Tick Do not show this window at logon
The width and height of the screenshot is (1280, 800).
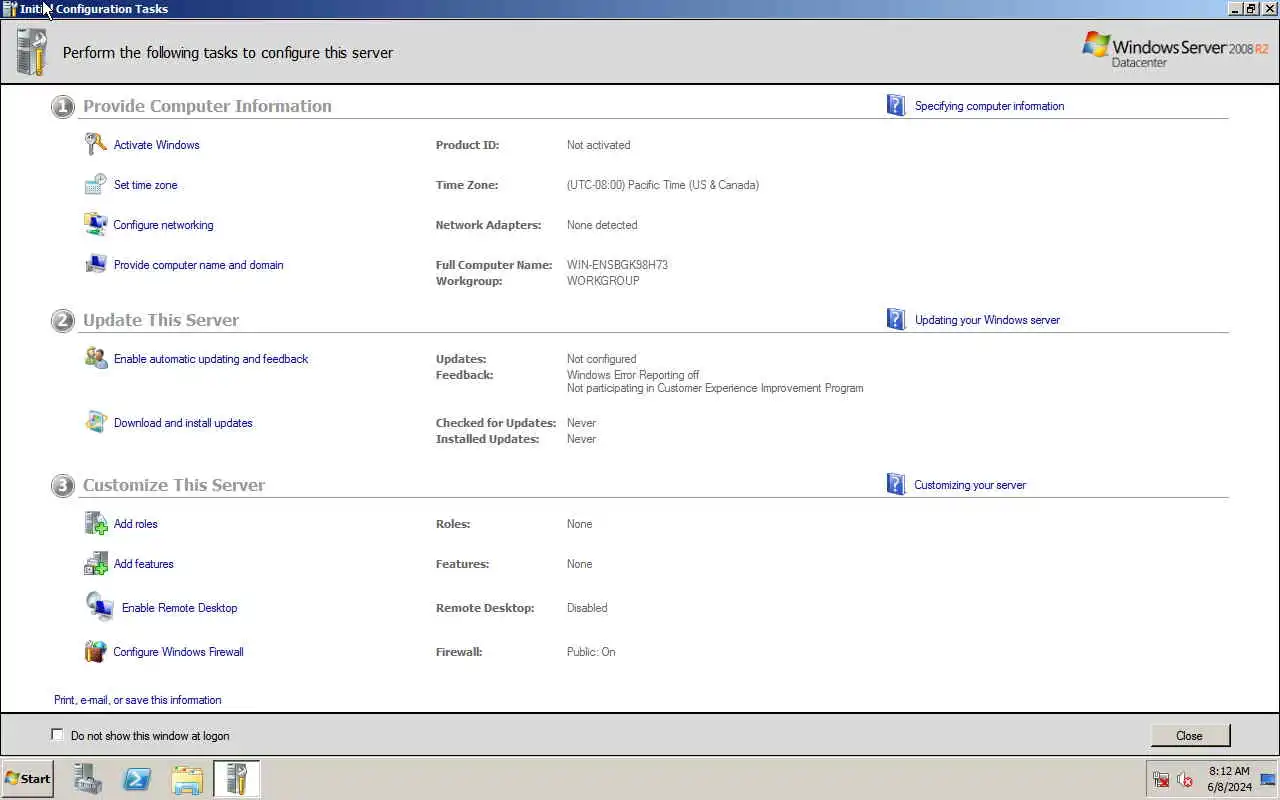(x=57, y=735)
